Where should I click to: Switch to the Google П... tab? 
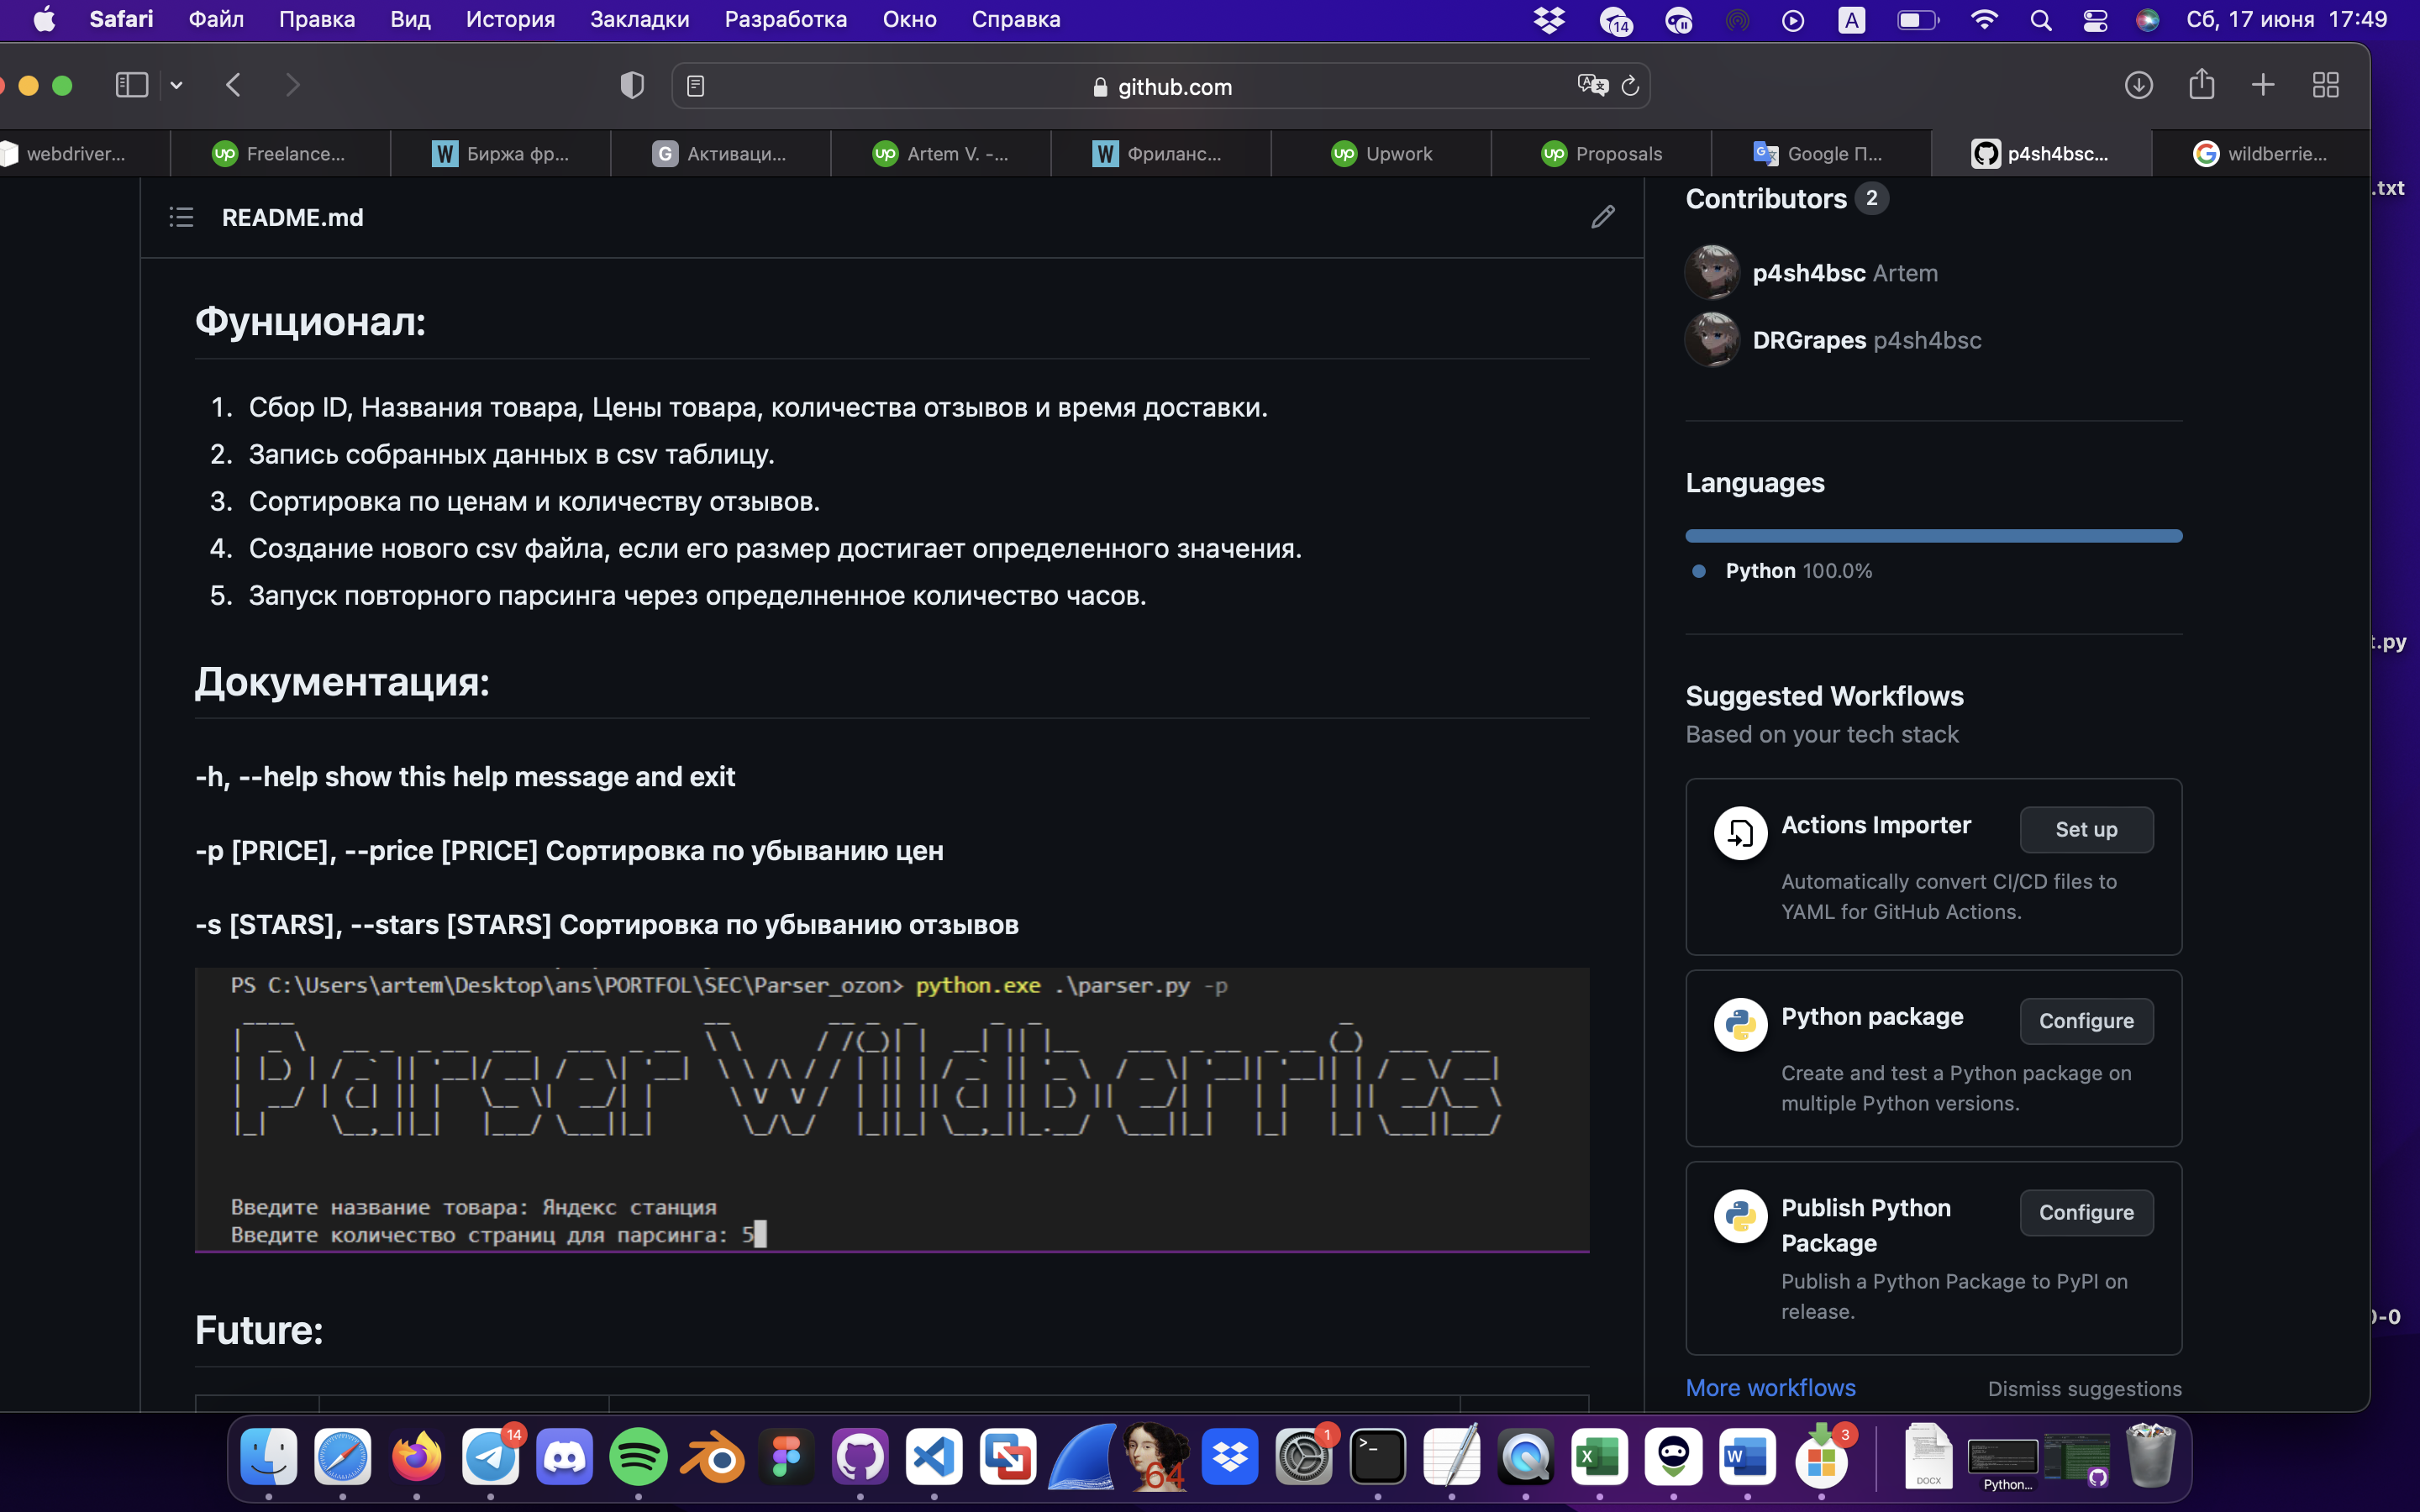[x=1820, y=153]
